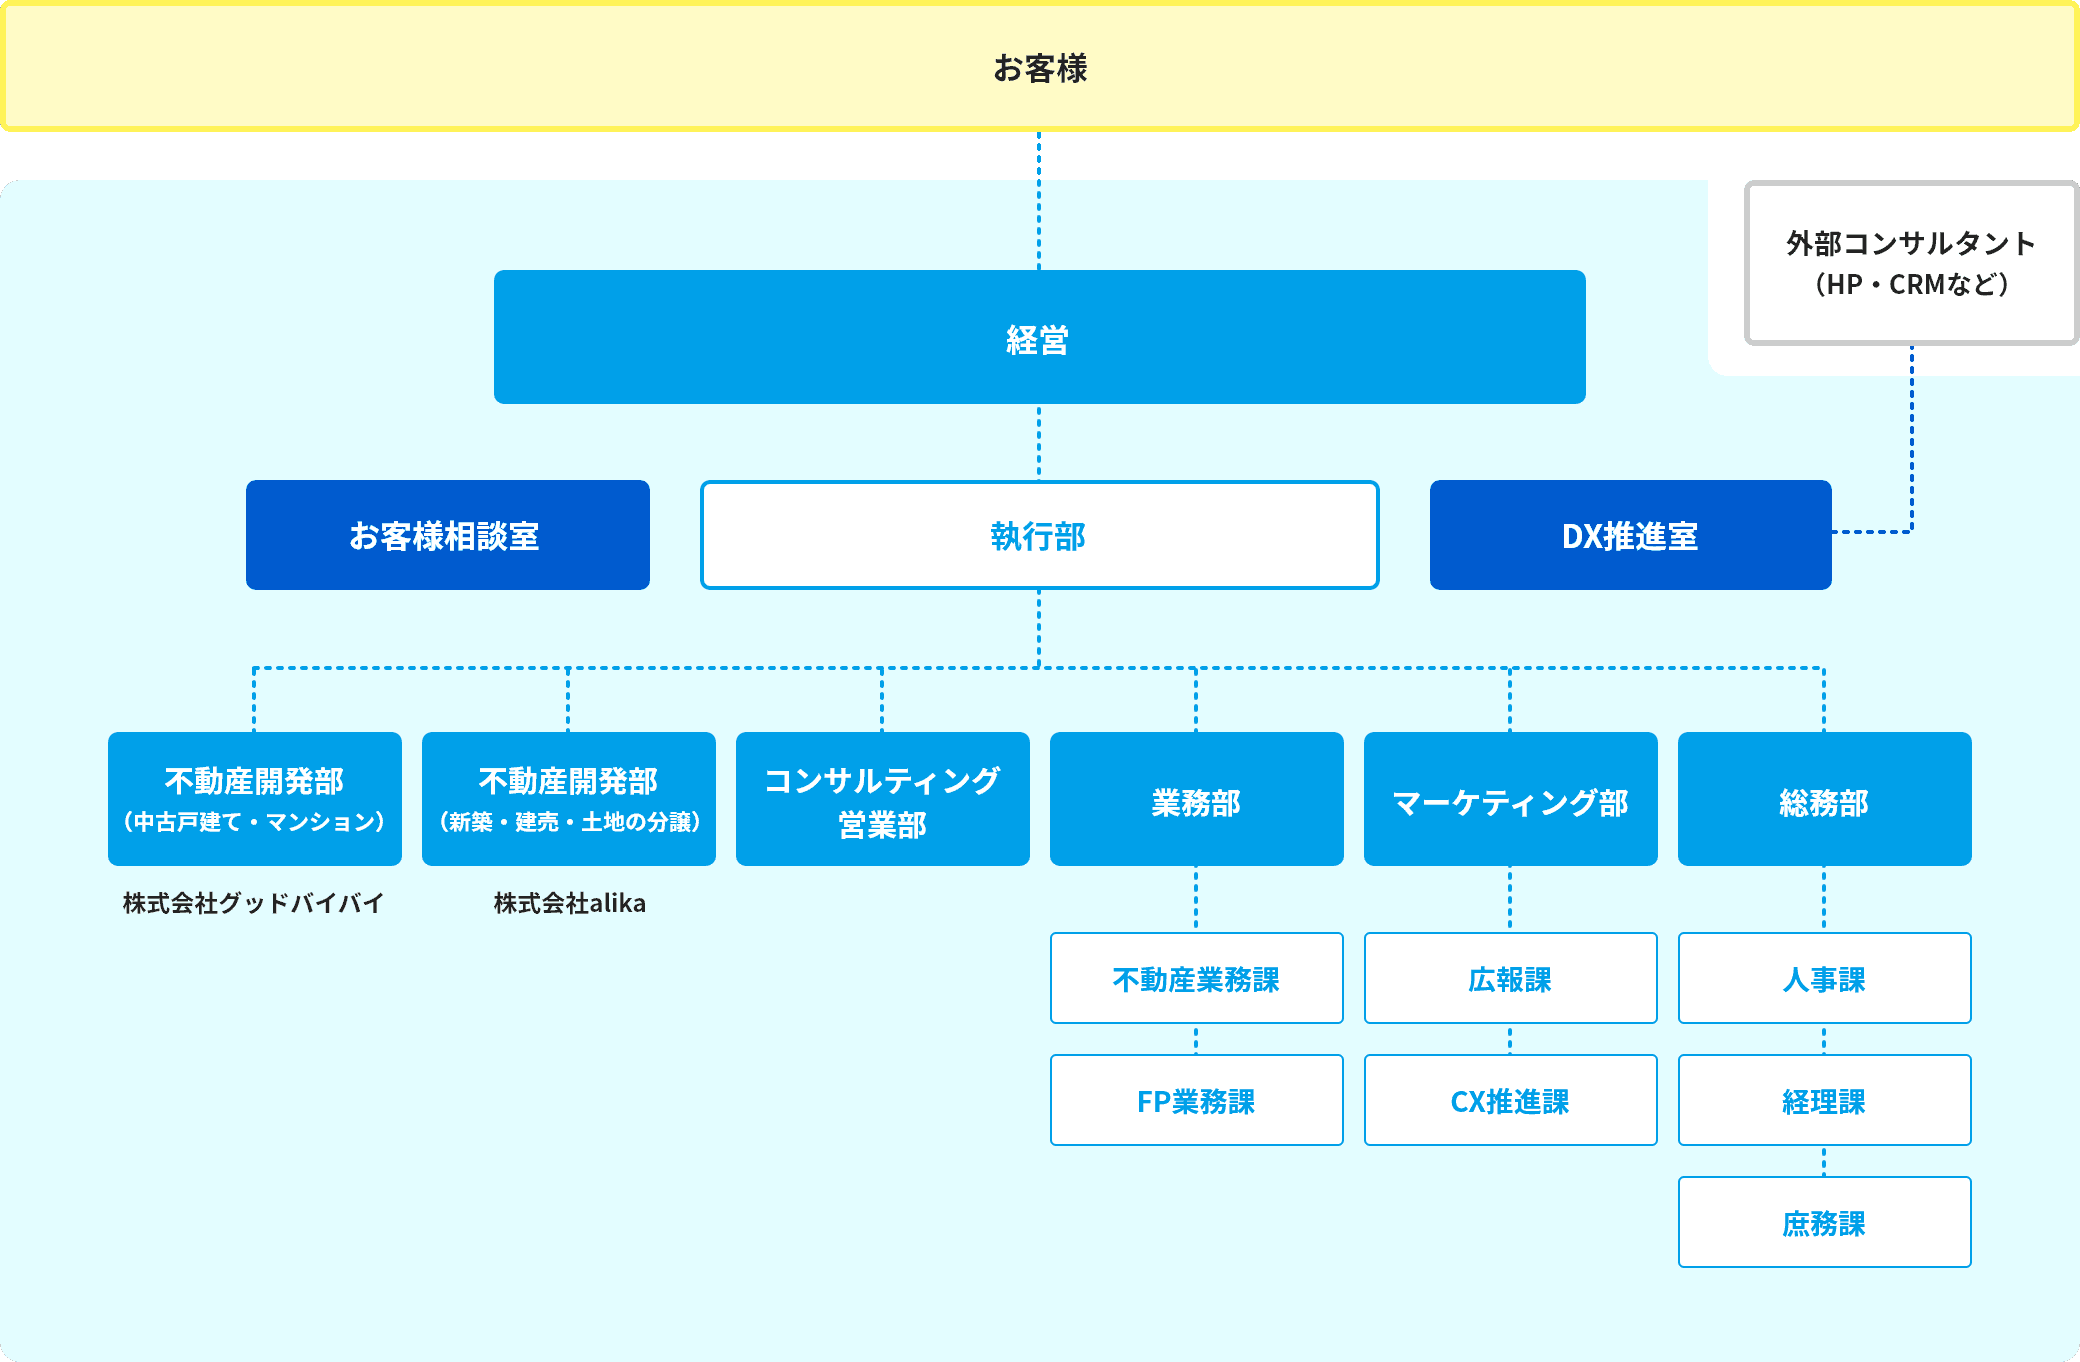The height and width of the screenshot is (1362, 2080).
Task: Click the 総務部 box
Action: [1824, 799]
